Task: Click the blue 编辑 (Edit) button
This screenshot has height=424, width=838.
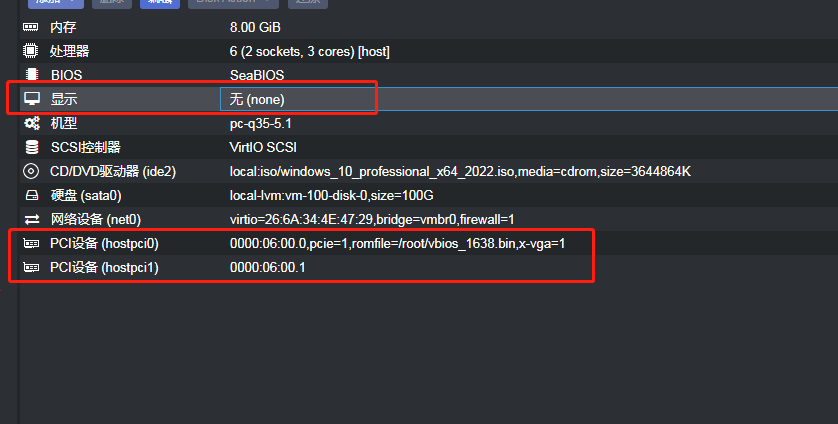Action: click(160, 3)
